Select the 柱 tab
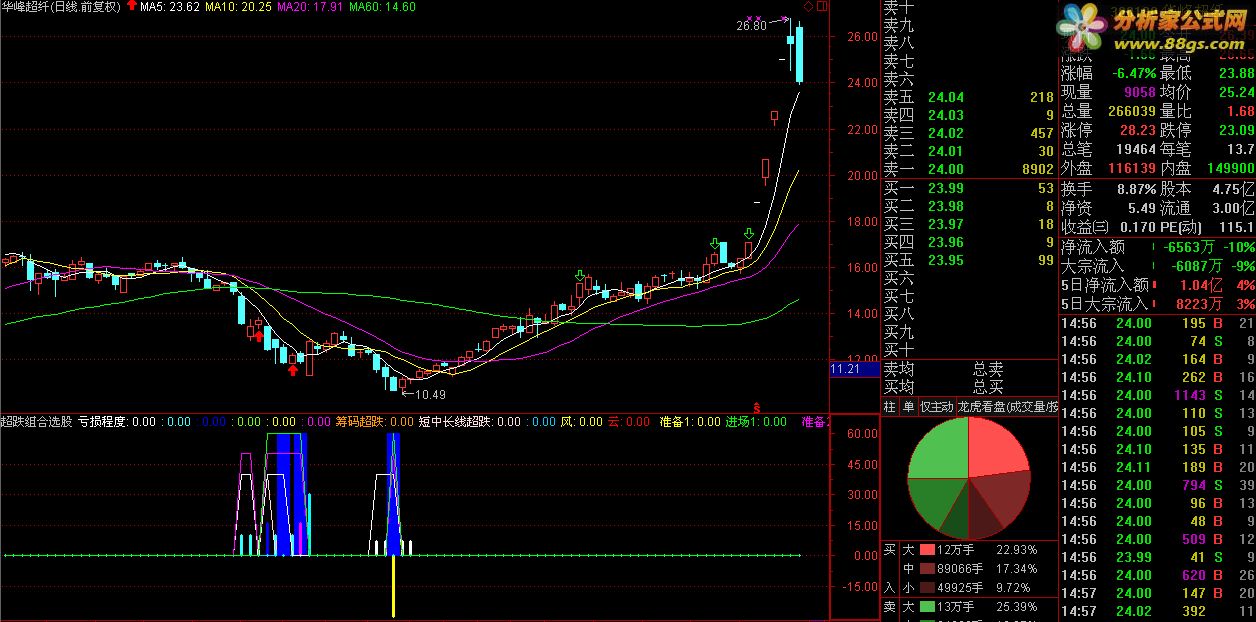The height and width of the screenshot is (622, 1256). coord(890,407)
